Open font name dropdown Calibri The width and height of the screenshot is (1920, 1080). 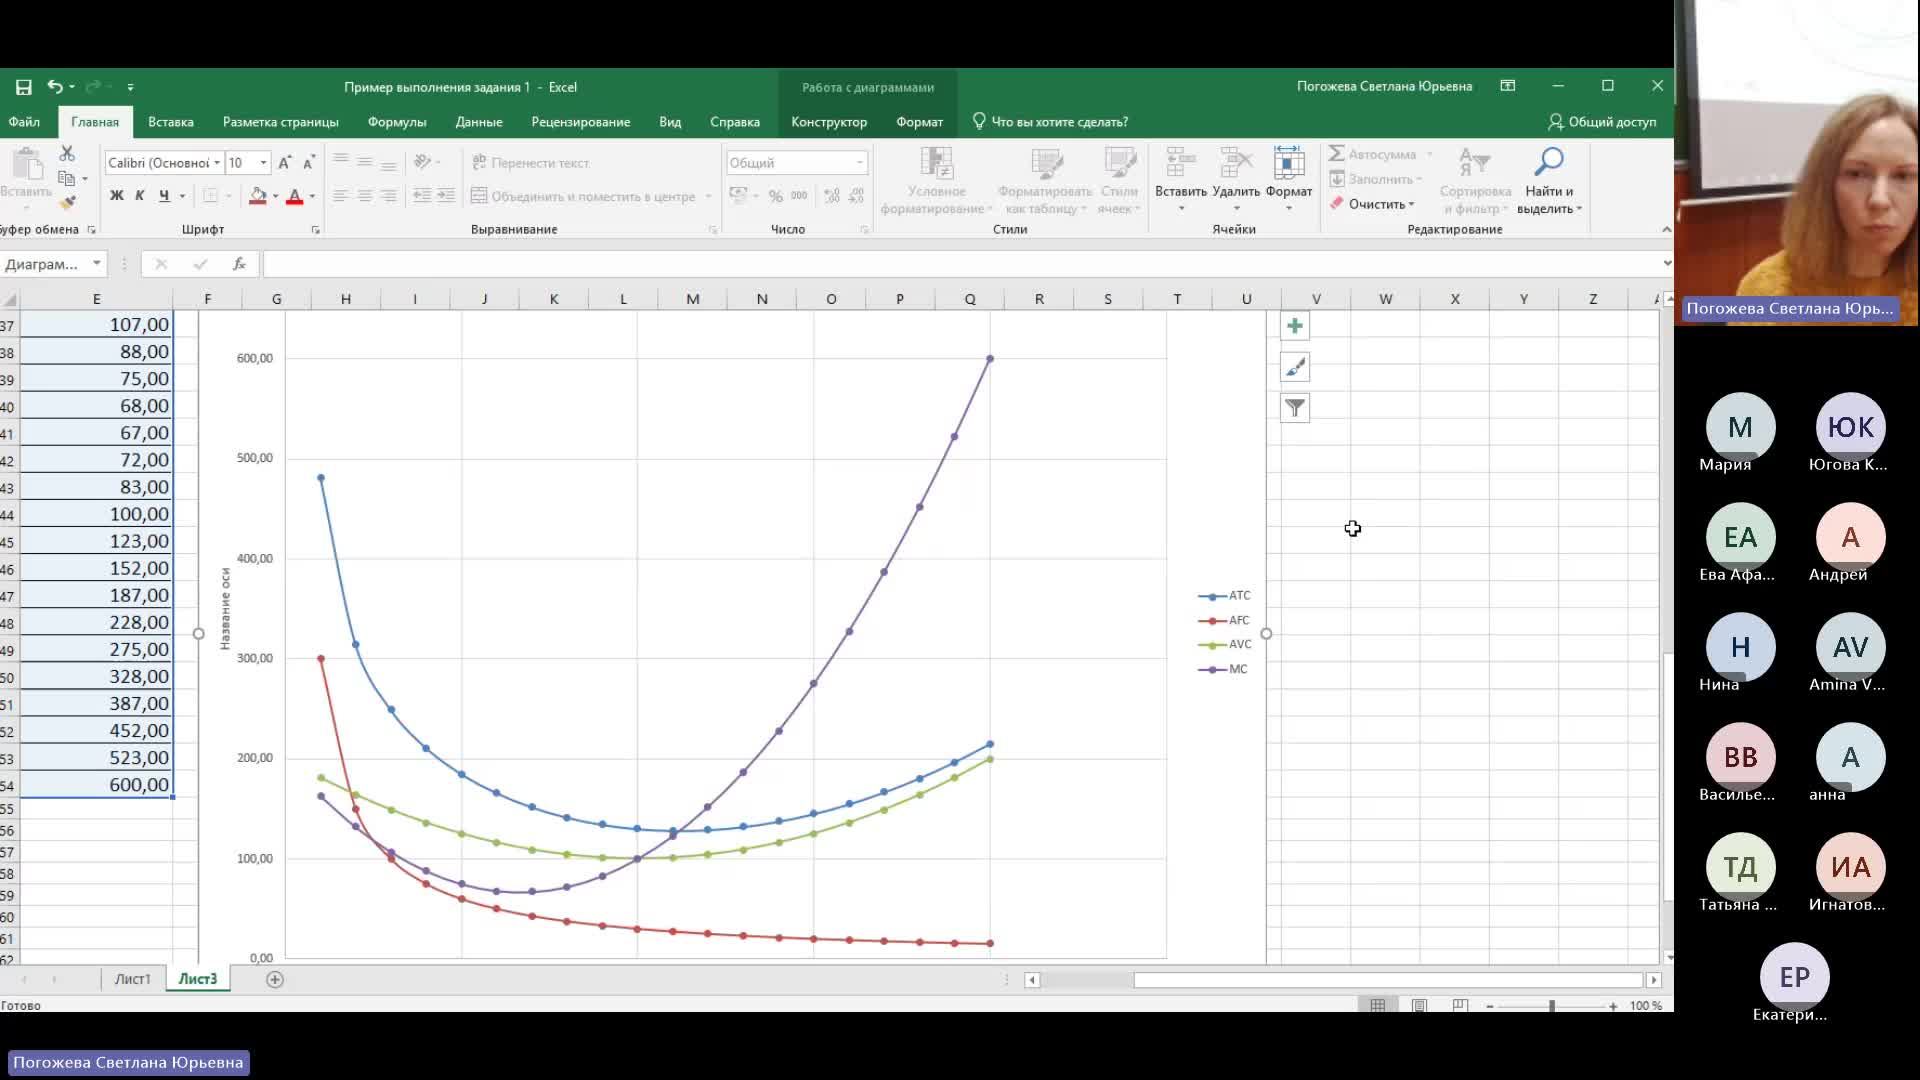pos(217,163)
